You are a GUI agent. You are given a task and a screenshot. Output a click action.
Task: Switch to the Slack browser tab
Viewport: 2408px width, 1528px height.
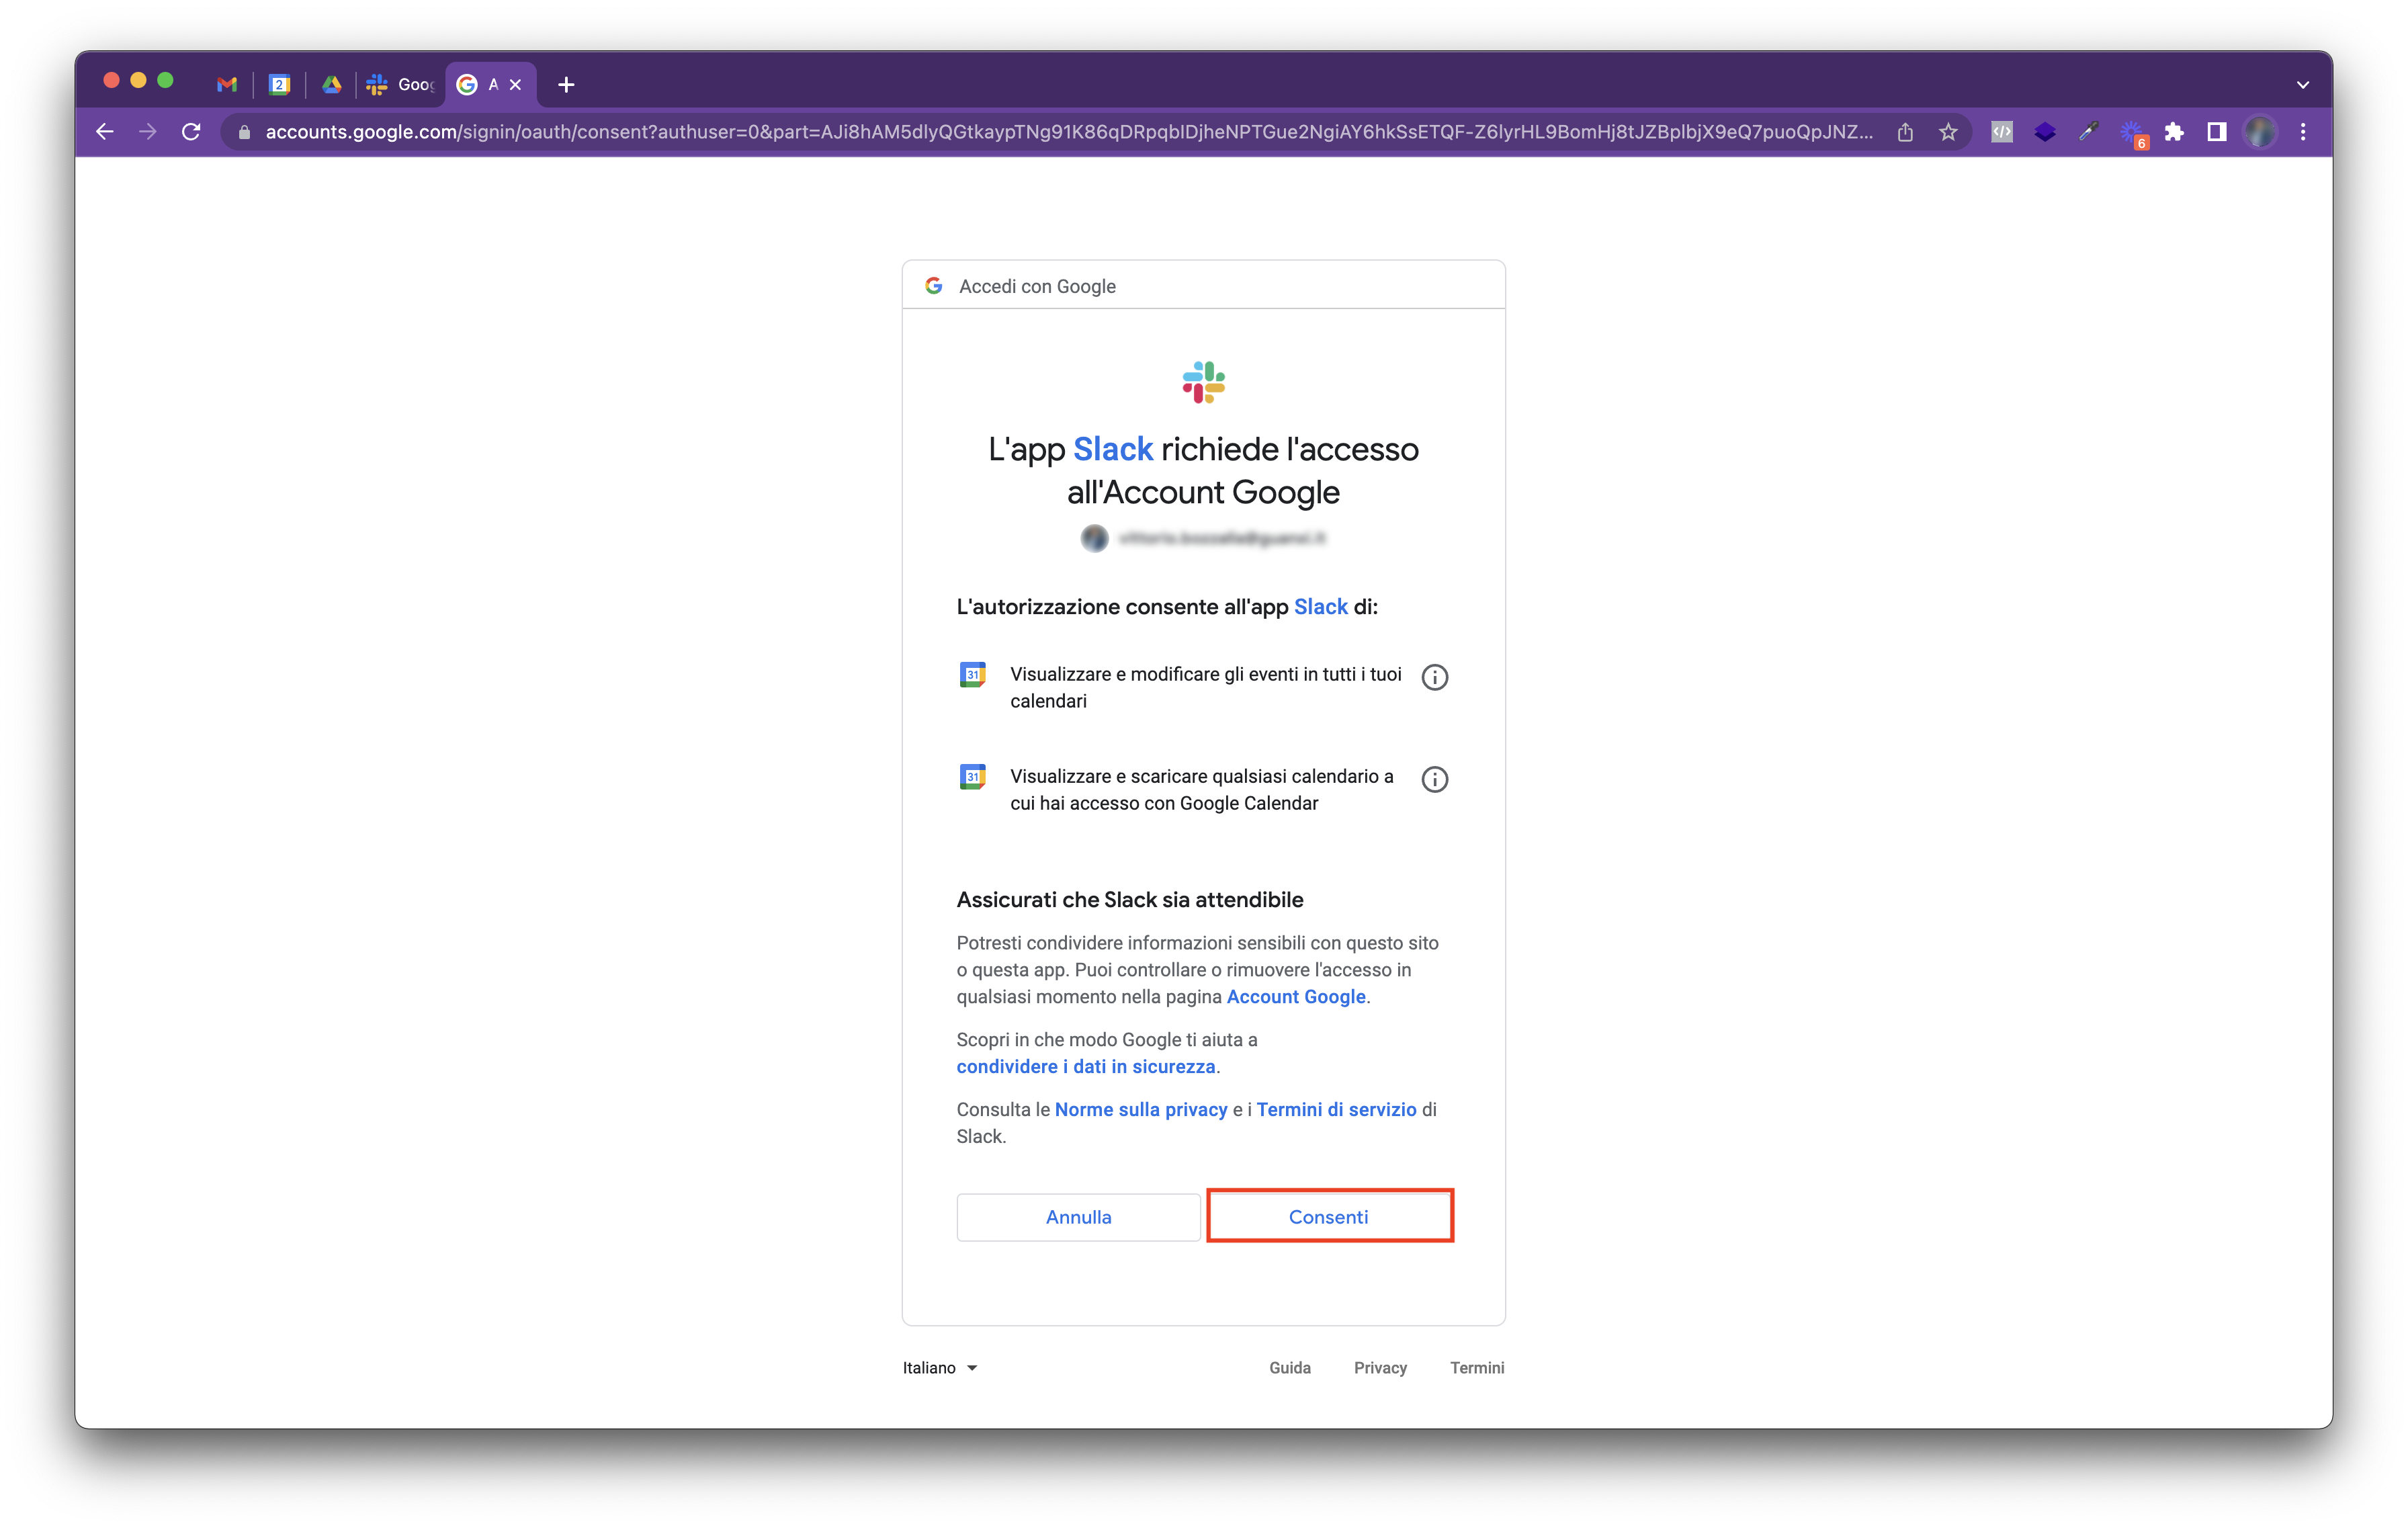tap(400, 85)
